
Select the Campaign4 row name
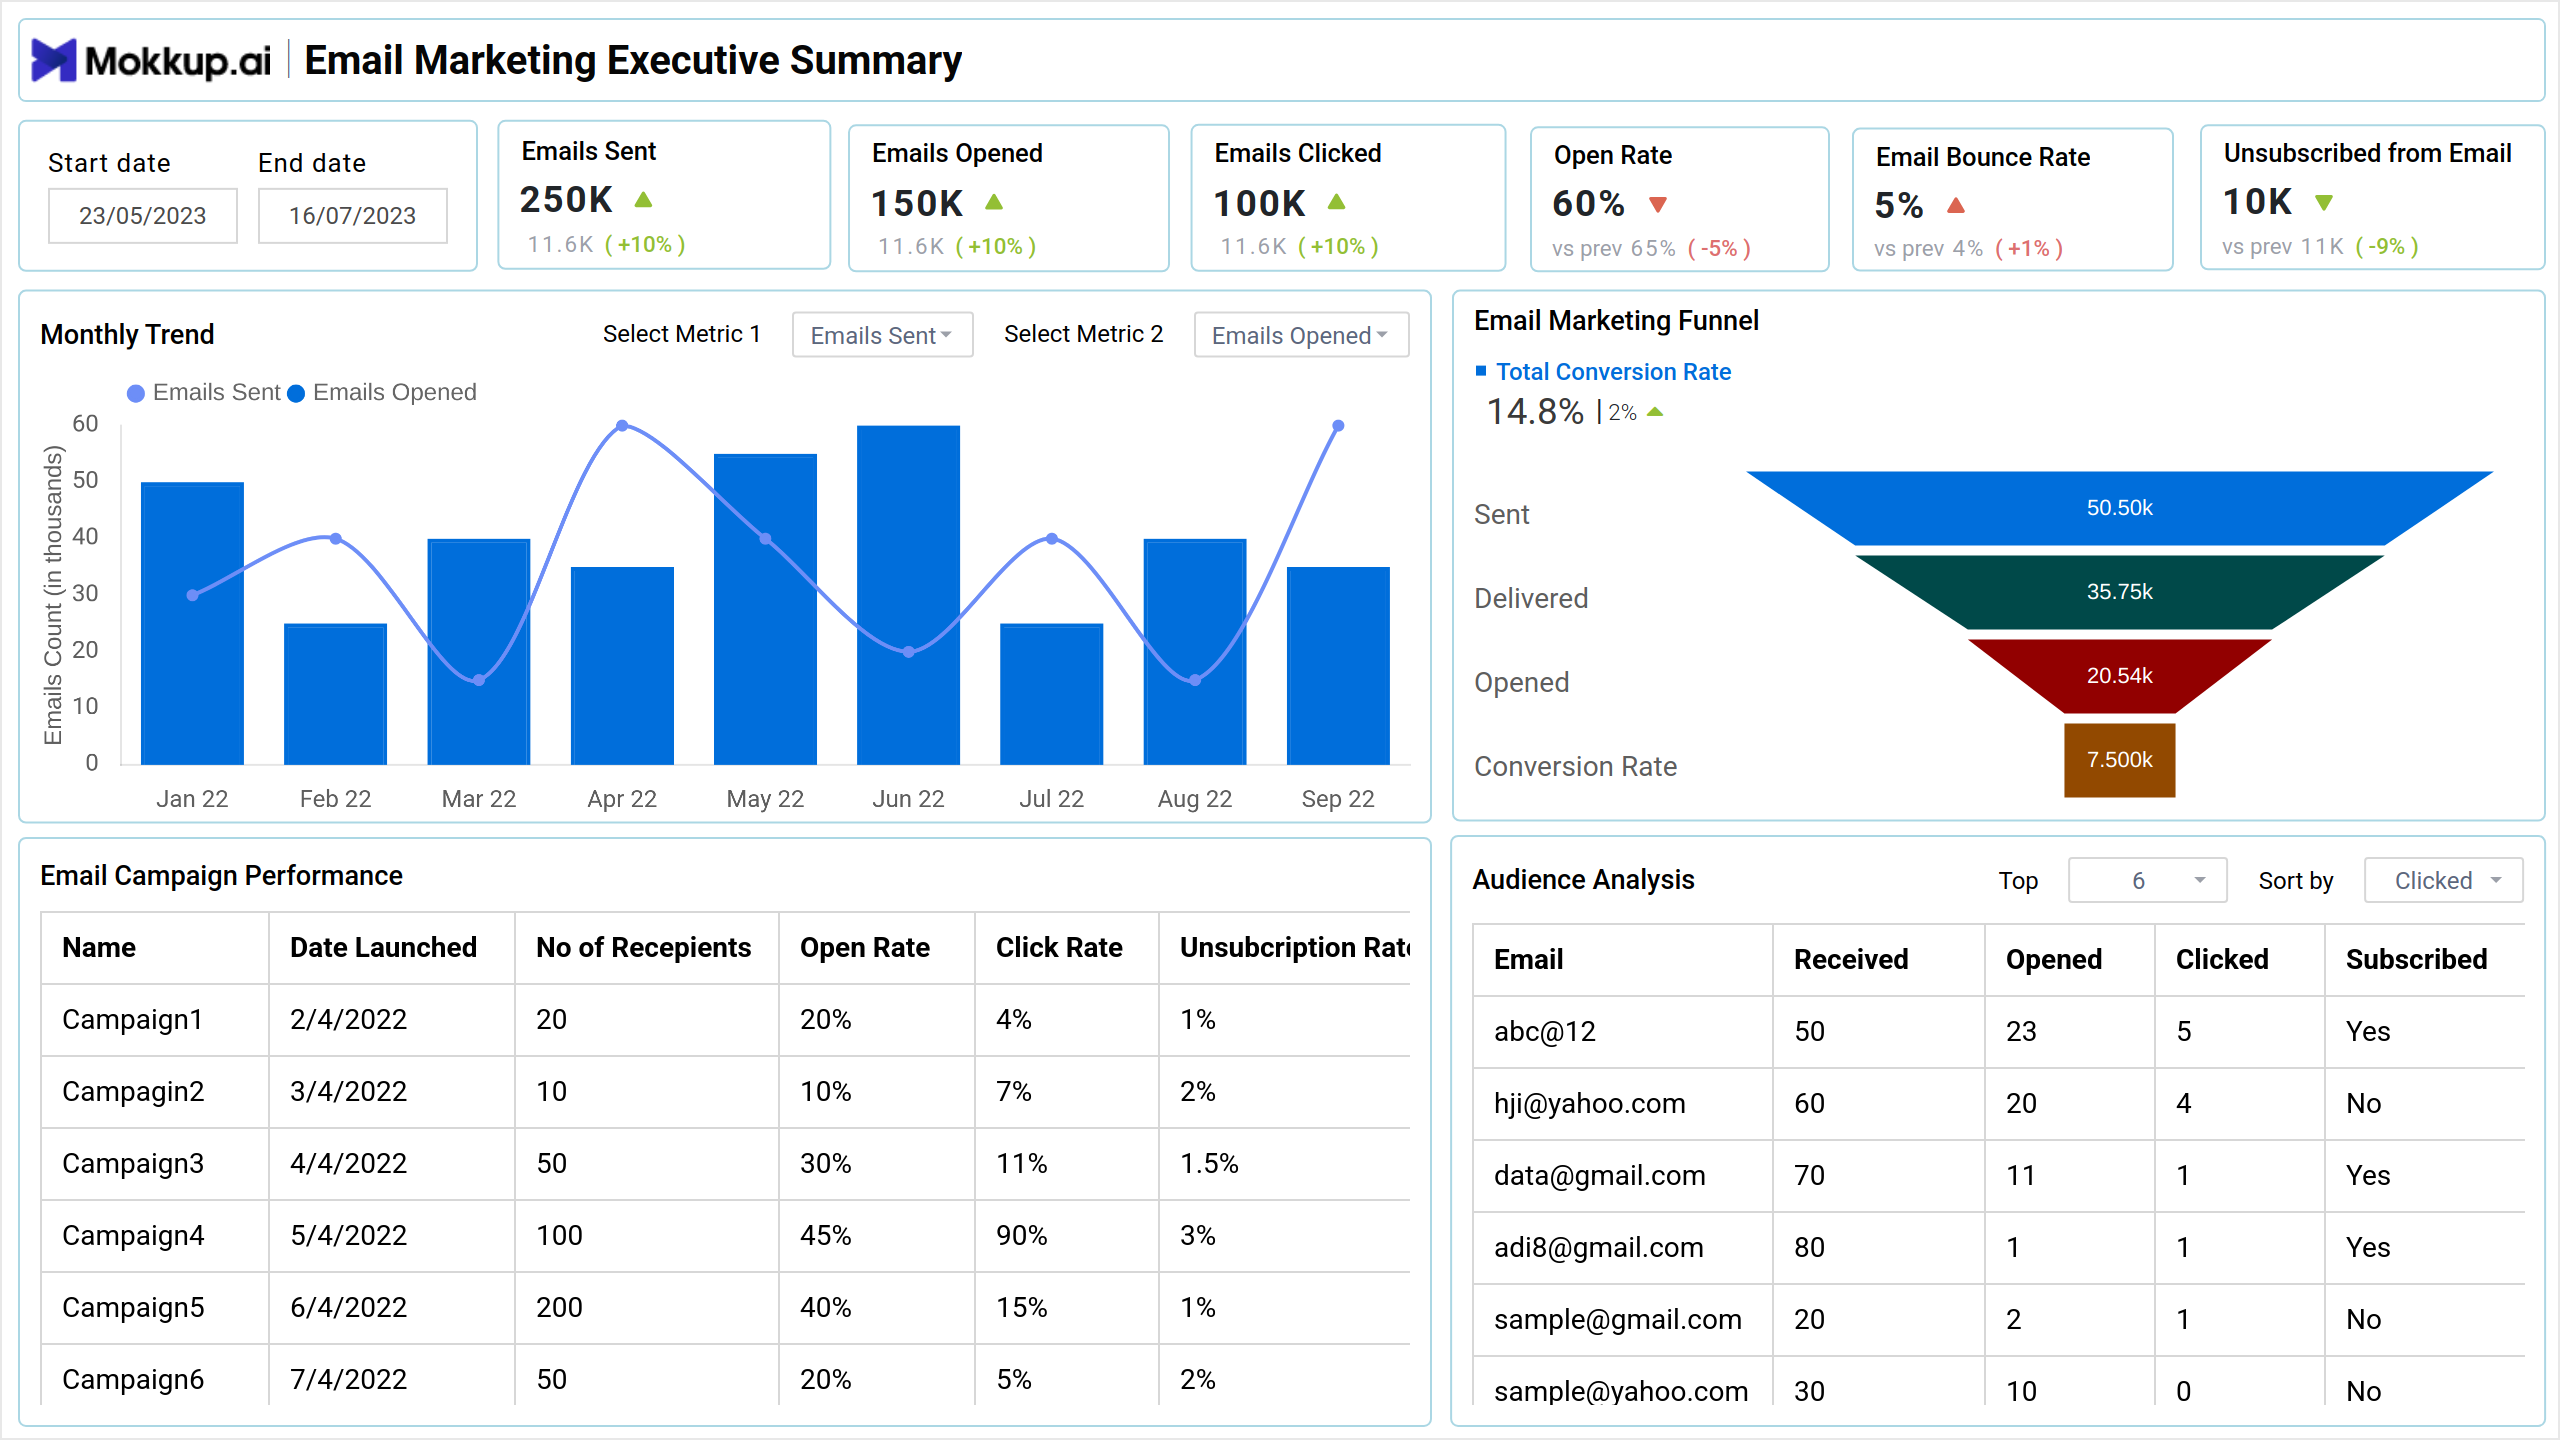click(133, 1235)
